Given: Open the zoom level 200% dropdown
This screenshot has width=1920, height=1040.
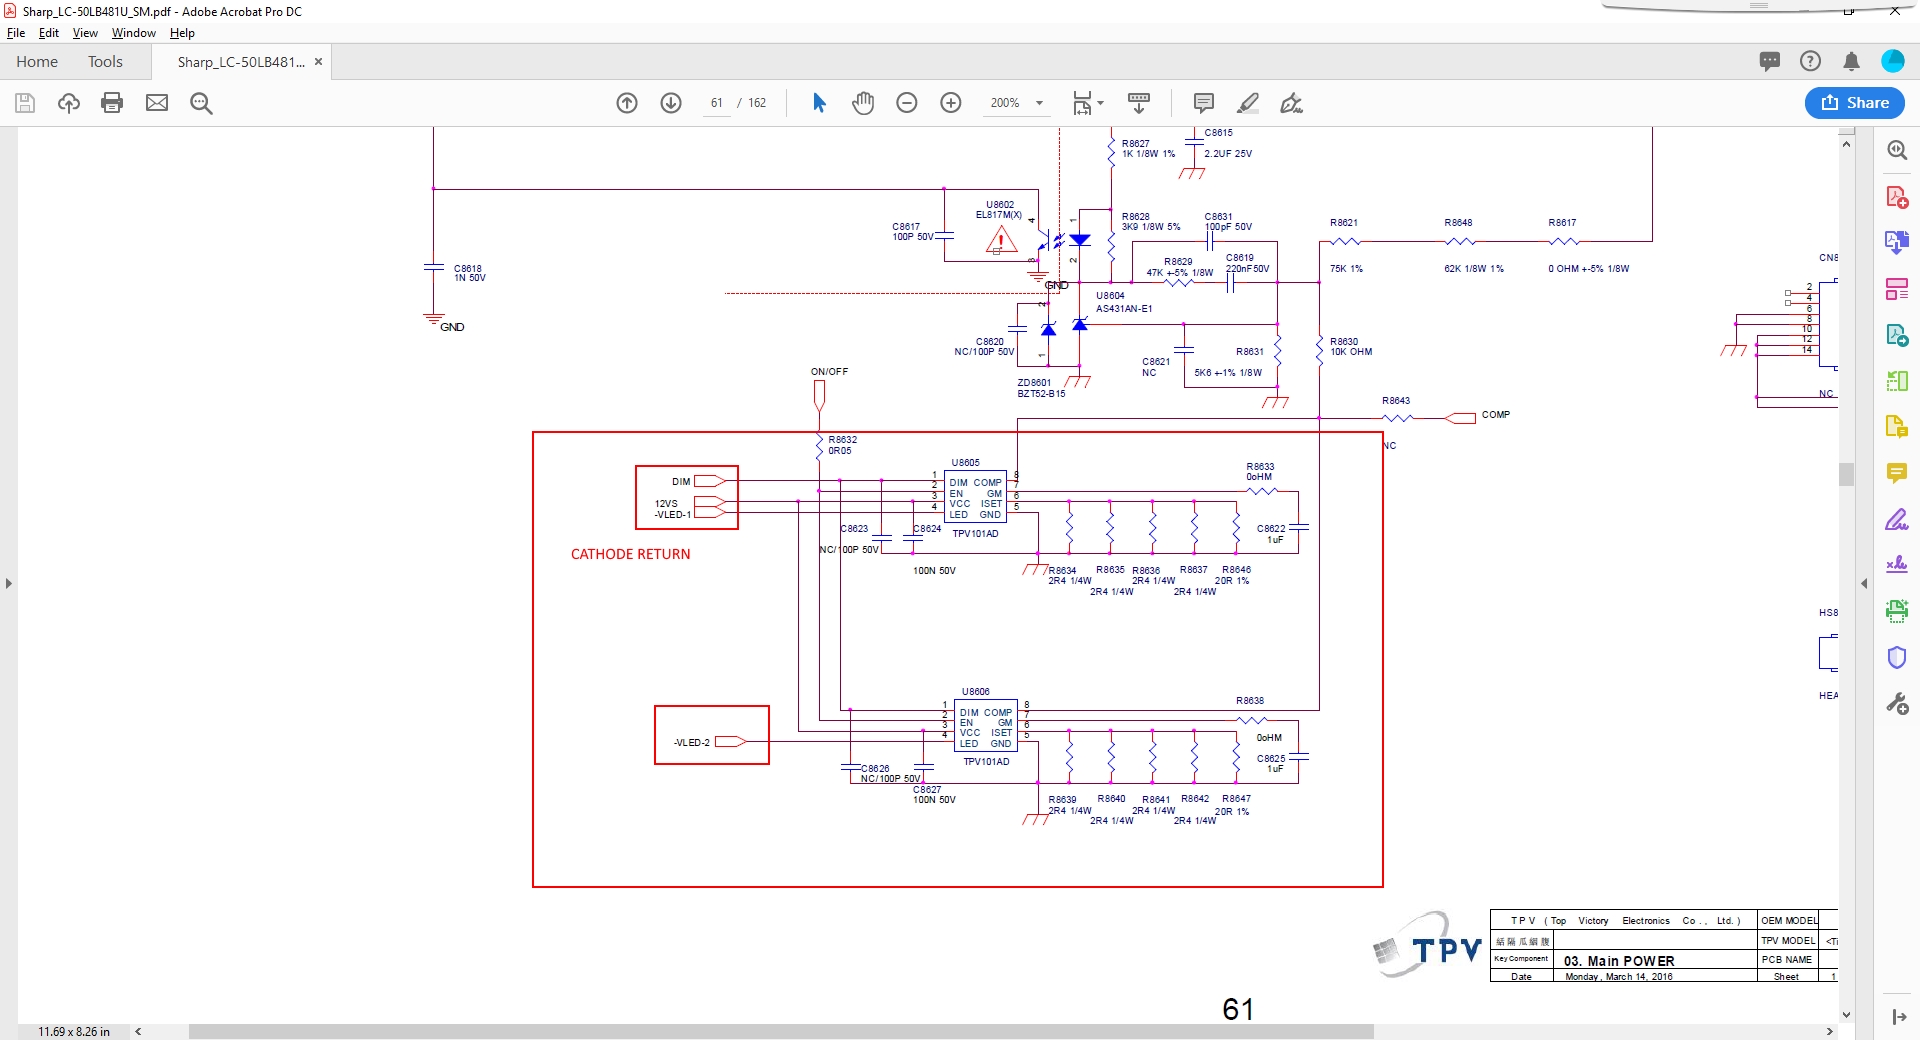Looking at the screenshot, I should point(1039,103).
